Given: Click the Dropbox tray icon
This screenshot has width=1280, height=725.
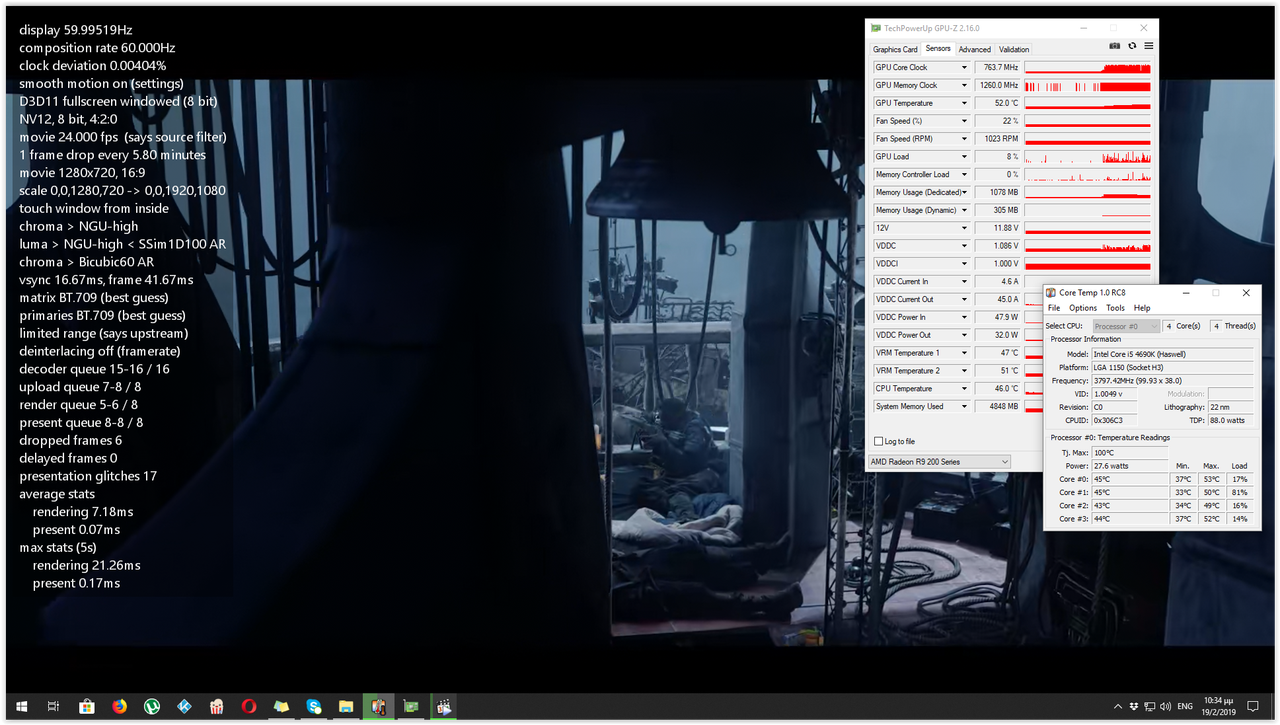Looking at the screenshot, I should [1134, 706].
